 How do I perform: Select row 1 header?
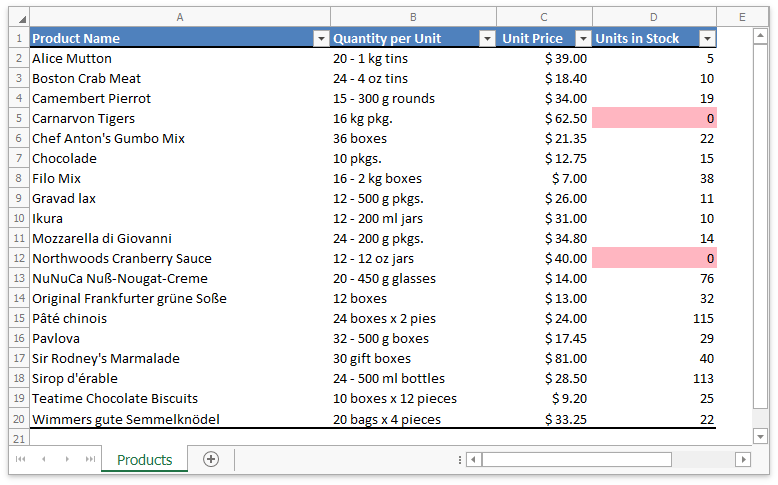coord(19,38)
